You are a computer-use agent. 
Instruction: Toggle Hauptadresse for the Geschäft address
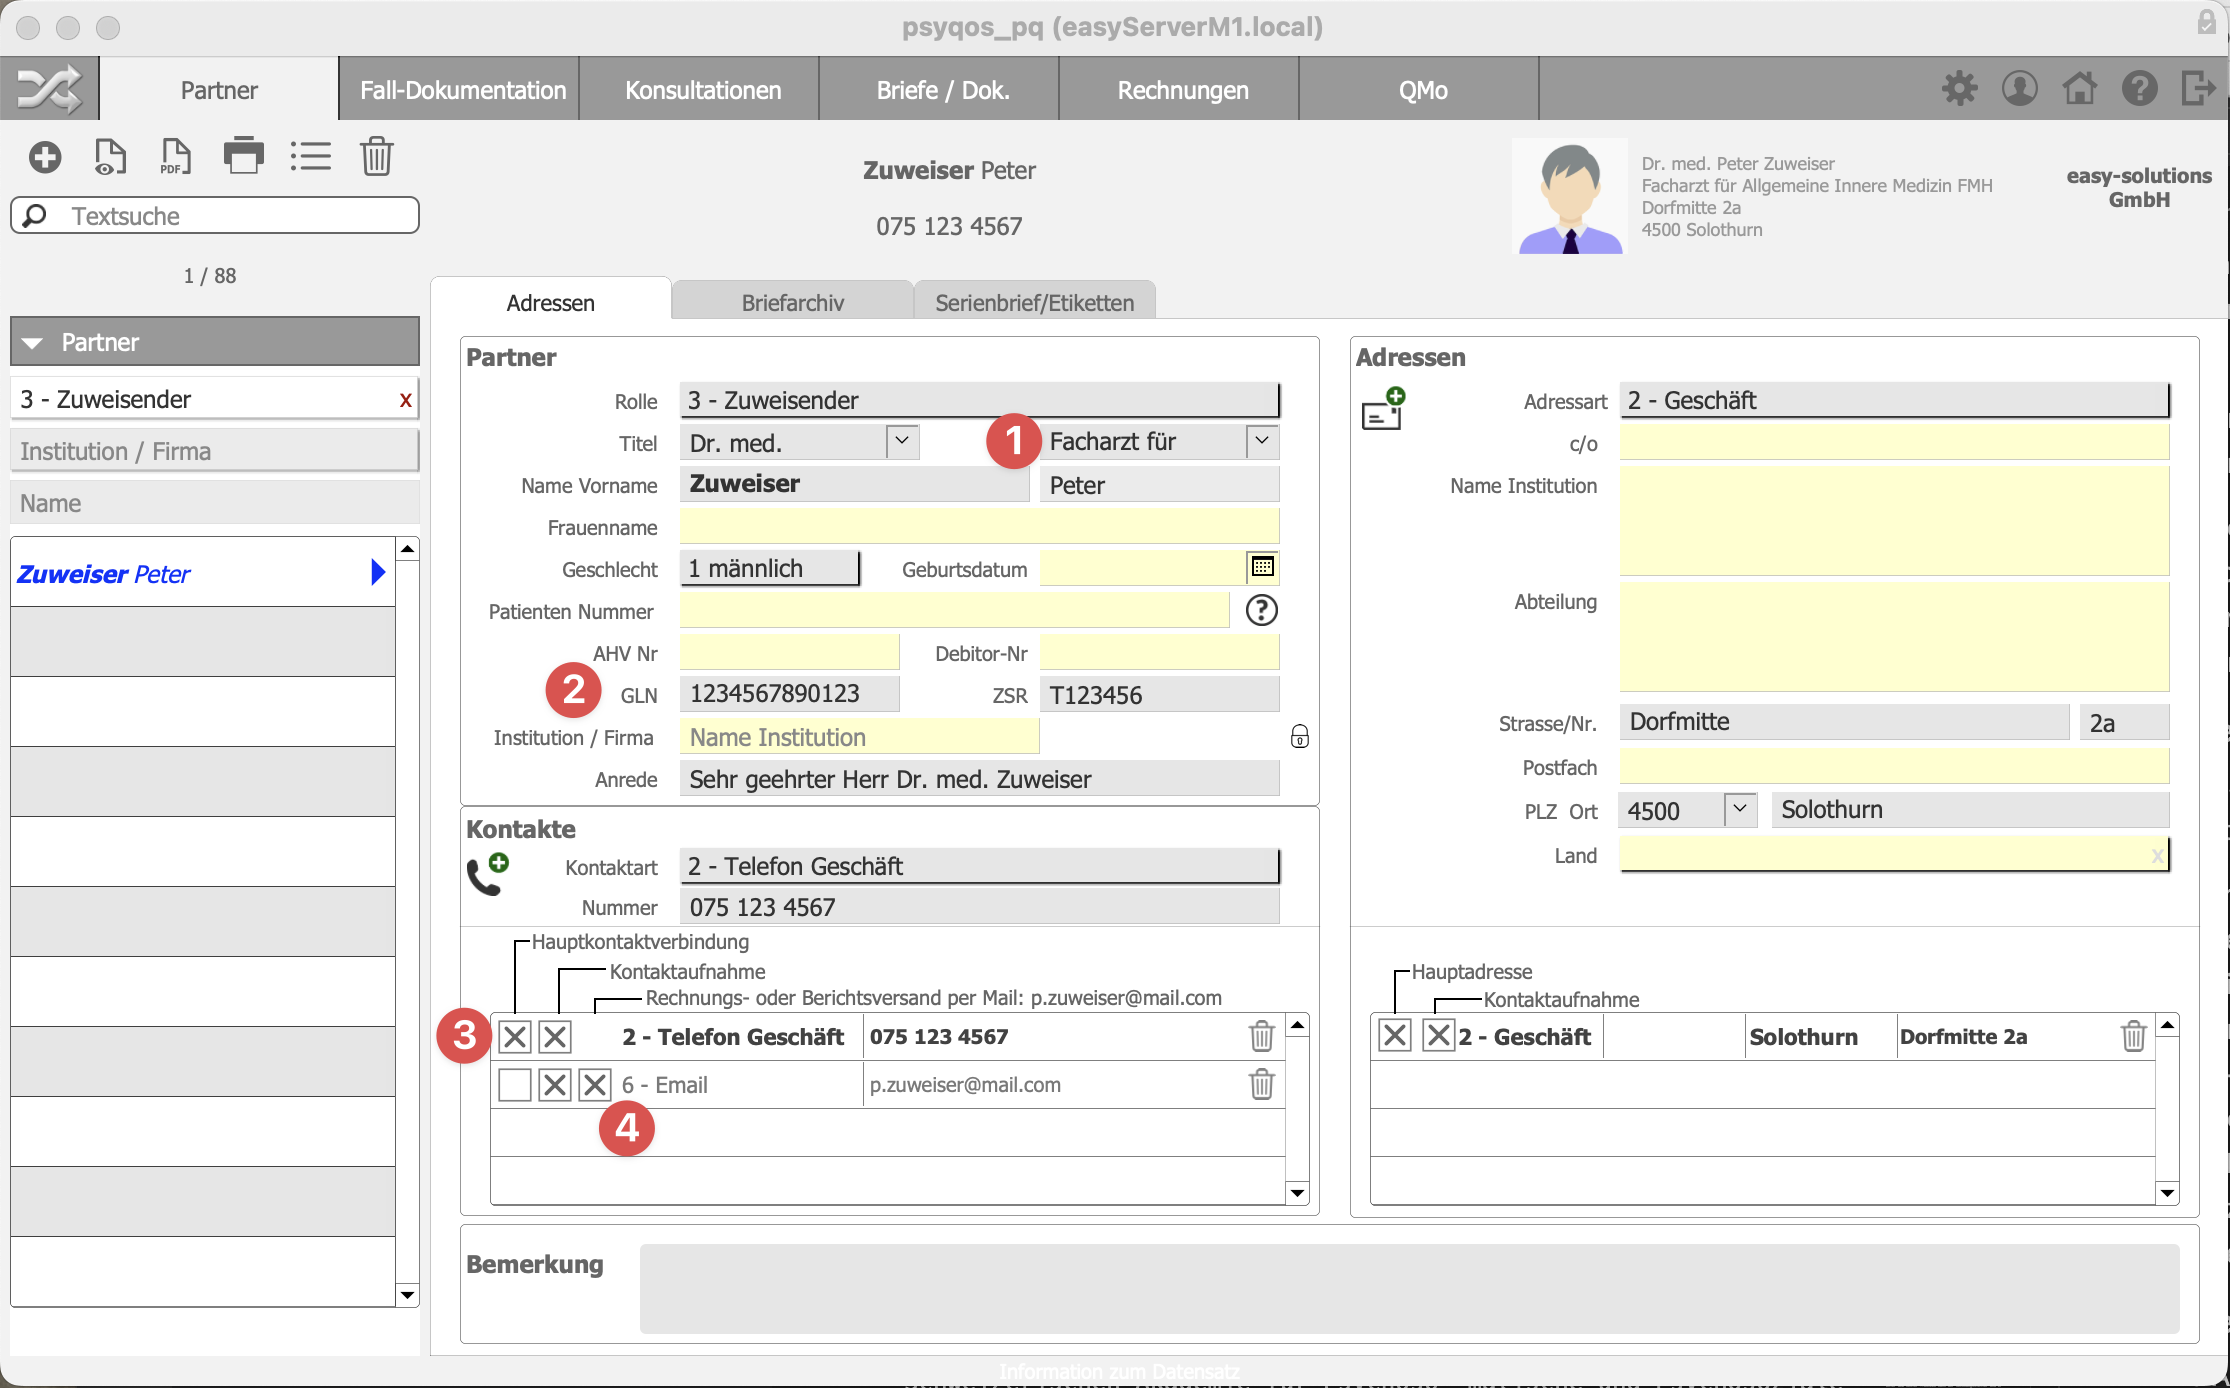(x=1395, y=1035)
